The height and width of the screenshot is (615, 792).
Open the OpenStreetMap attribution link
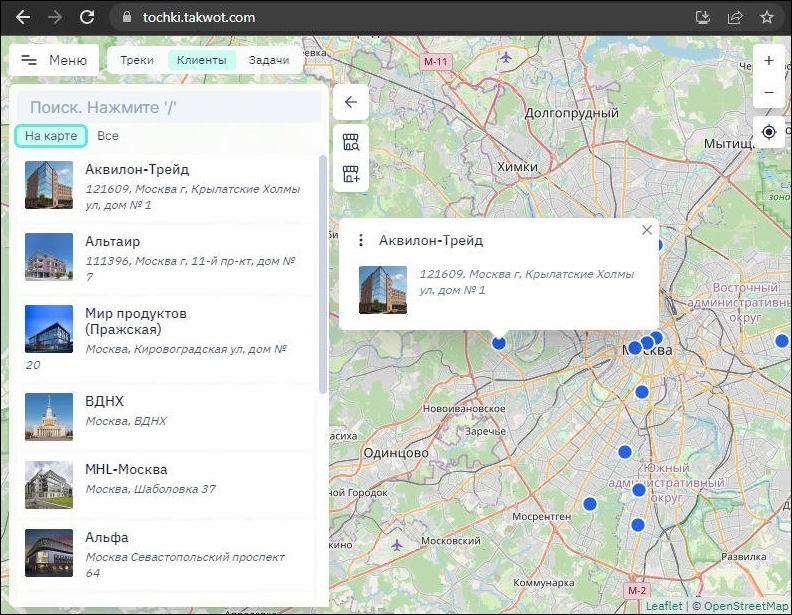[x=746, y=606]
